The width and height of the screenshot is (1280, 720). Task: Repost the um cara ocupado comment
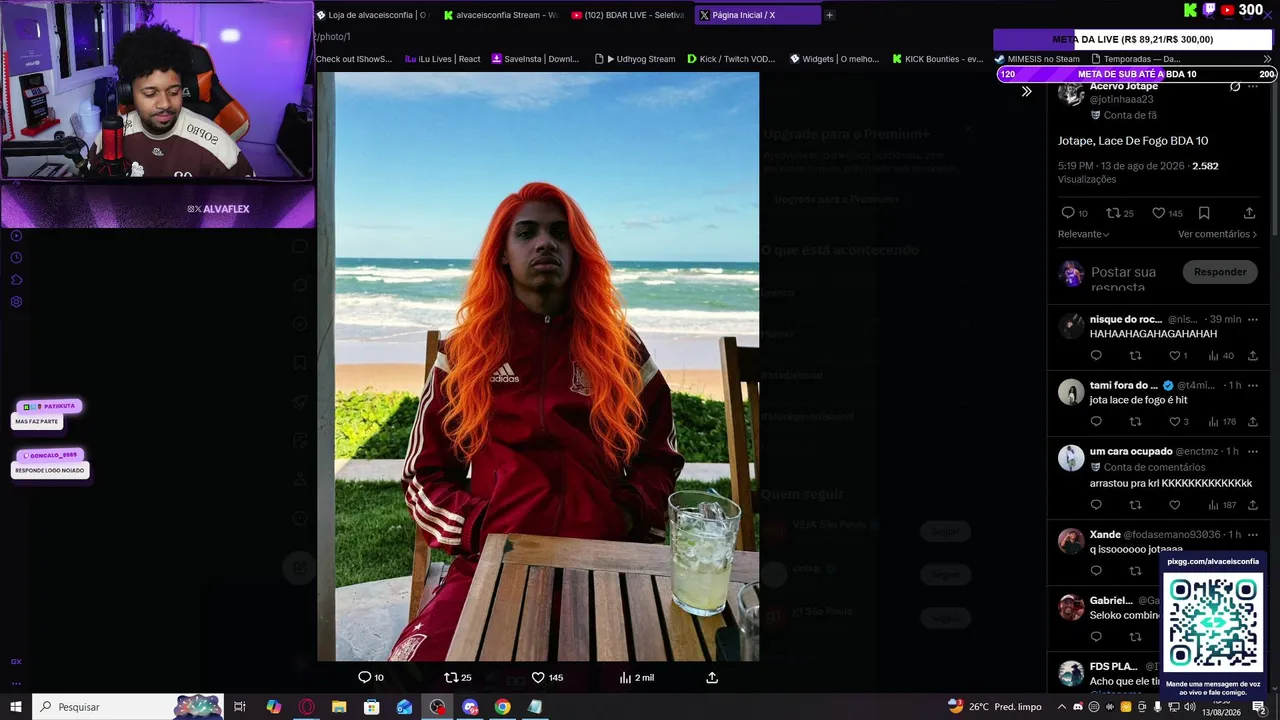point(1135,505)
